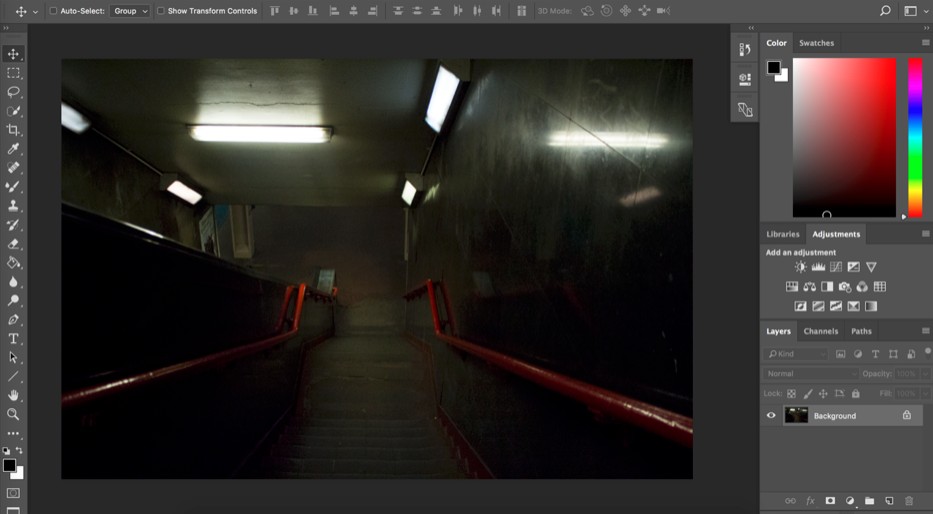Toggle Quick Mask mode
This screenshot has height=514, width=933.
[x=13, y=493]
